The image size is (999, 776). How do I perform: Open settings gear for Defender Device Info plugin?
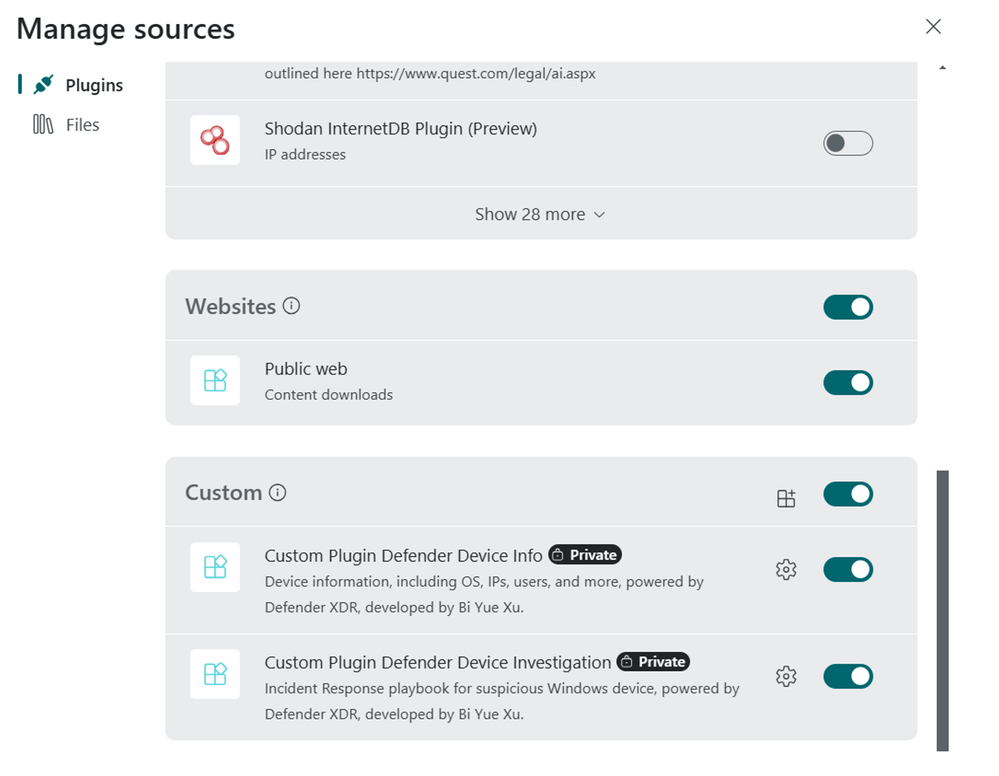pyautogui.click(x=786, y=569)
